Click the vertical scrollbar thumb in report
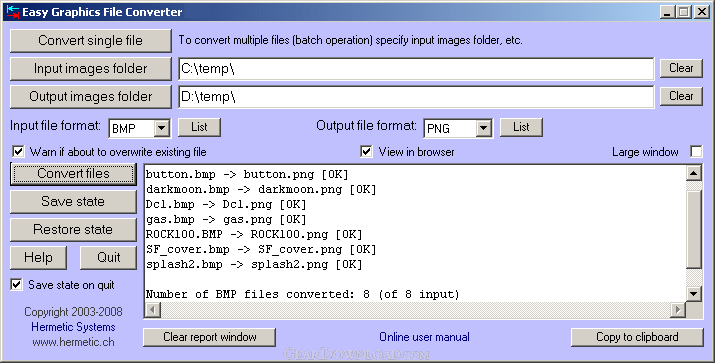The height and width of the screenshot is (363, 715). [x=694, y=230]
